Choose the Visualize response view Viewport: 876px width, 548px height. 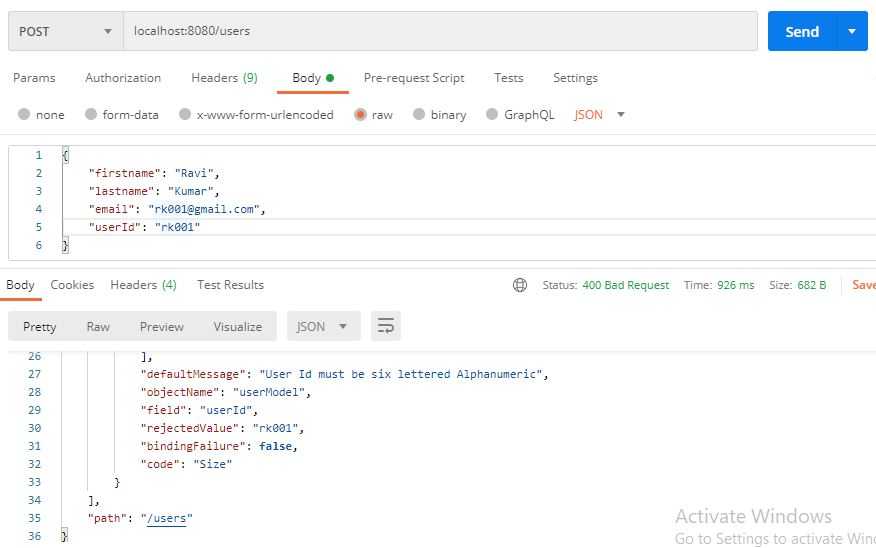pyautogui.click(x=237, y=326)
